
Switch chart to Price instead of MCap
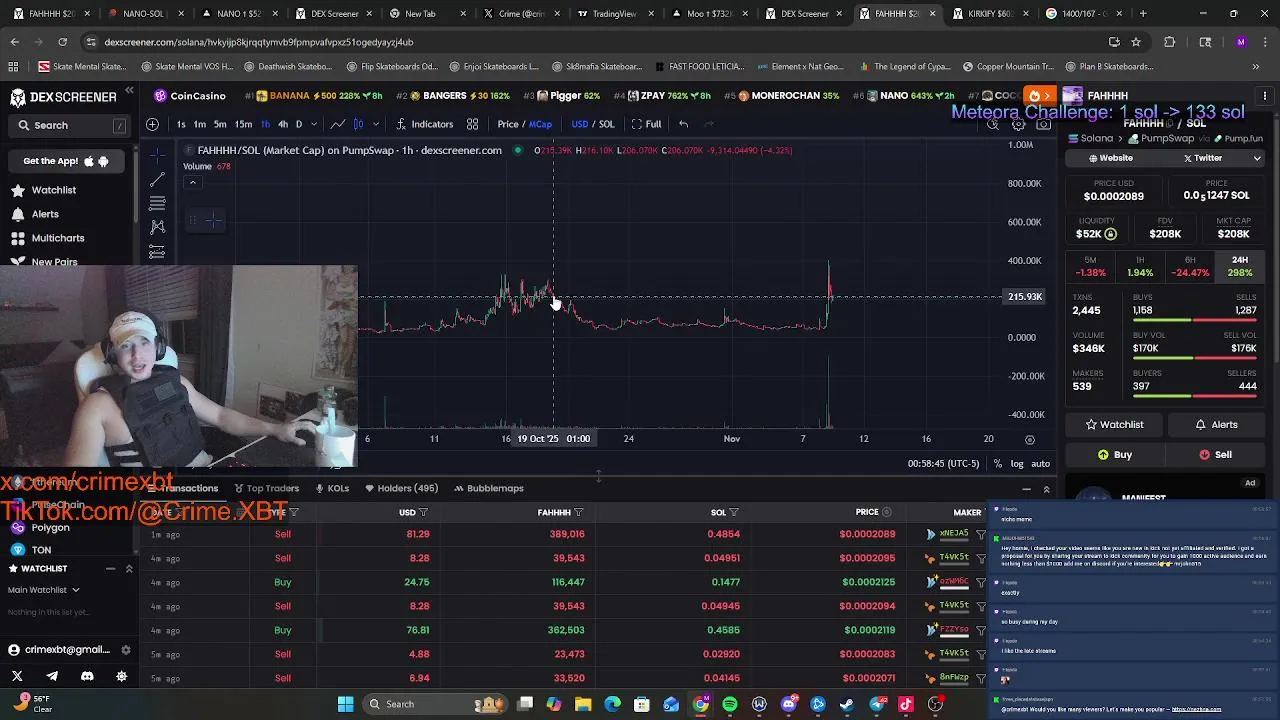click(x=507, y=124)
